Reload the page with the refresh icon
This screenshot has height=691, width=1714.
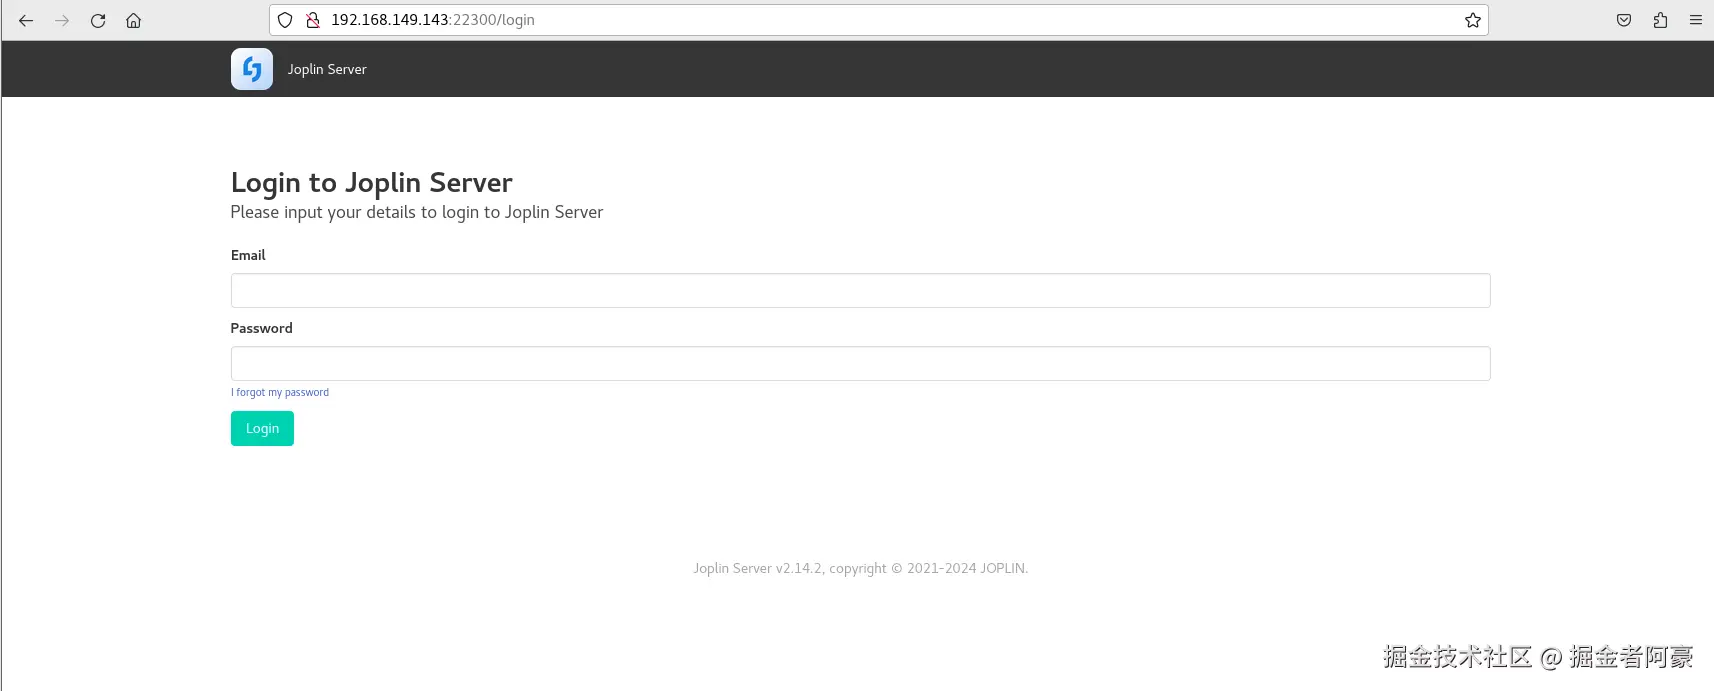coord(98,20)
